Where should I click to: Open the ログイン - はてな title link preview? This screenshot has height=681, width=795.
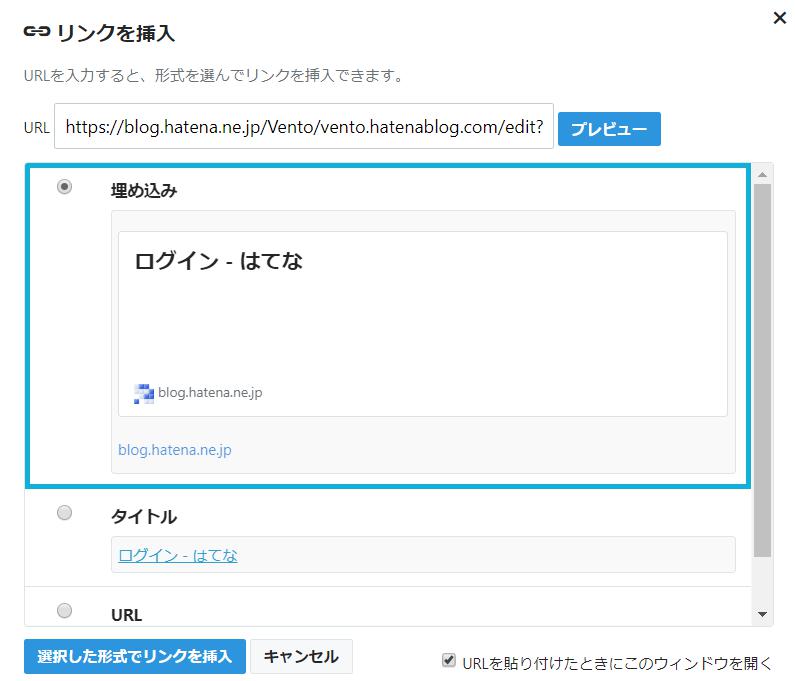tap(177, 555)
